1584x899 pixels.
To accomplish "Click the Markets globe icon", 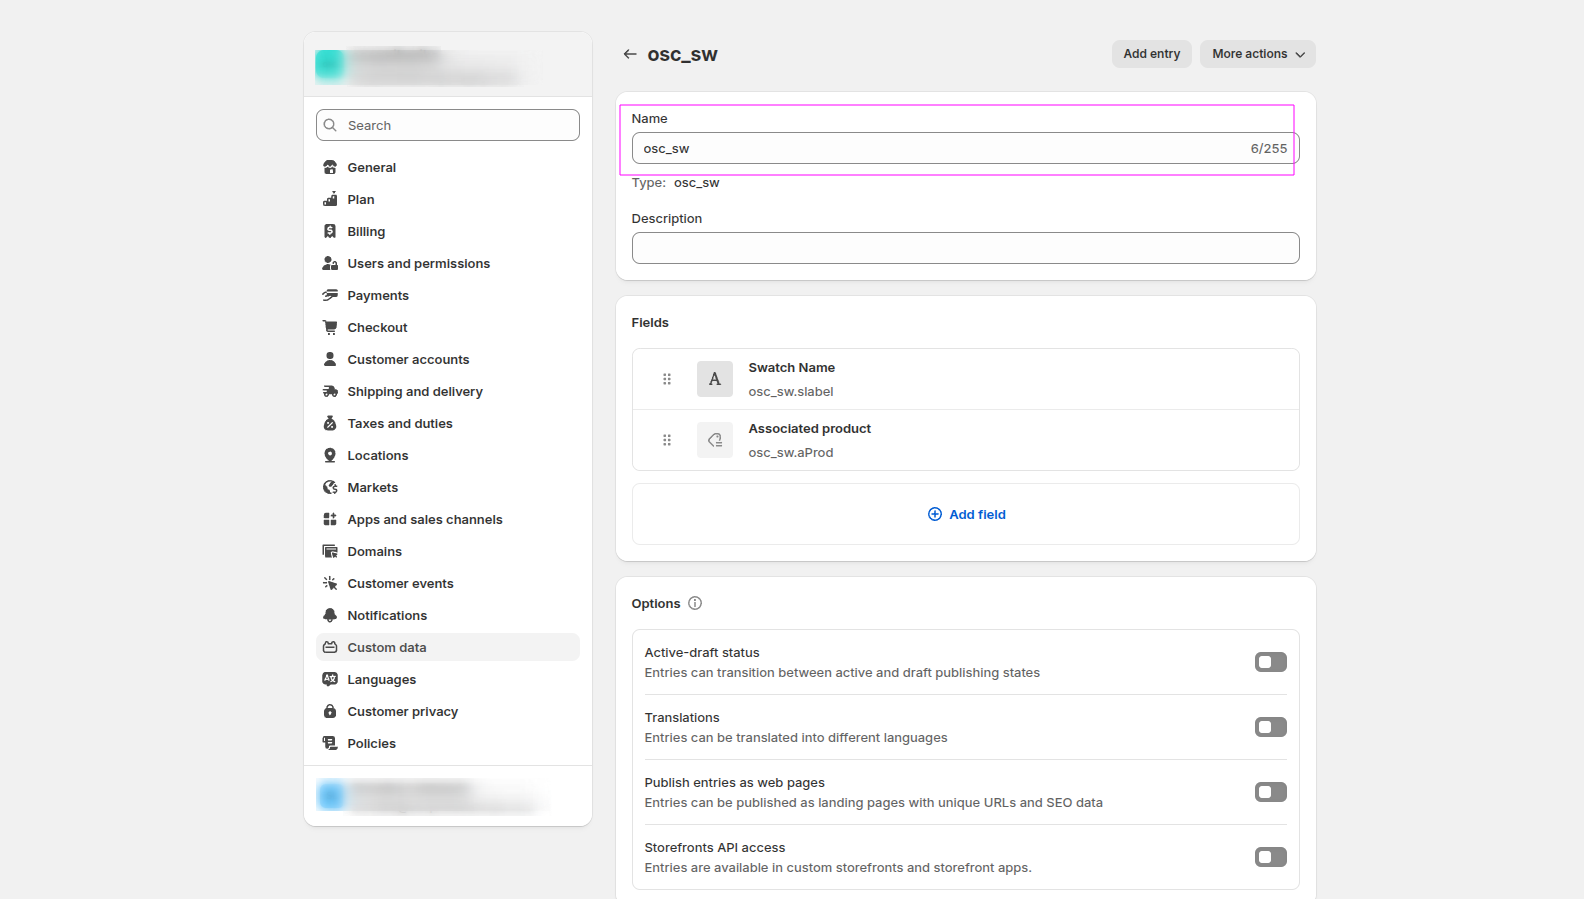I will point(330,487).
